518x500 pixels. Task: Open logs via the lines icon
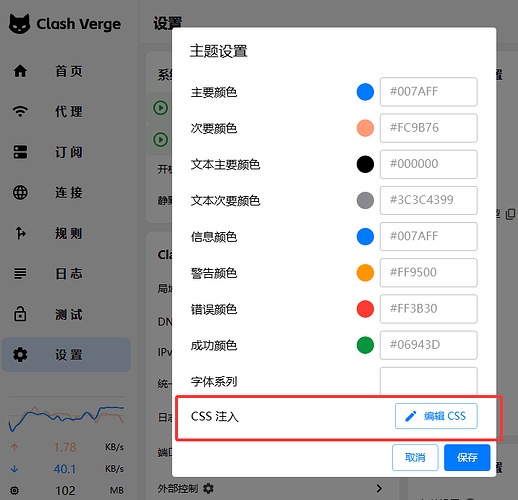click(x=20, y=273)
